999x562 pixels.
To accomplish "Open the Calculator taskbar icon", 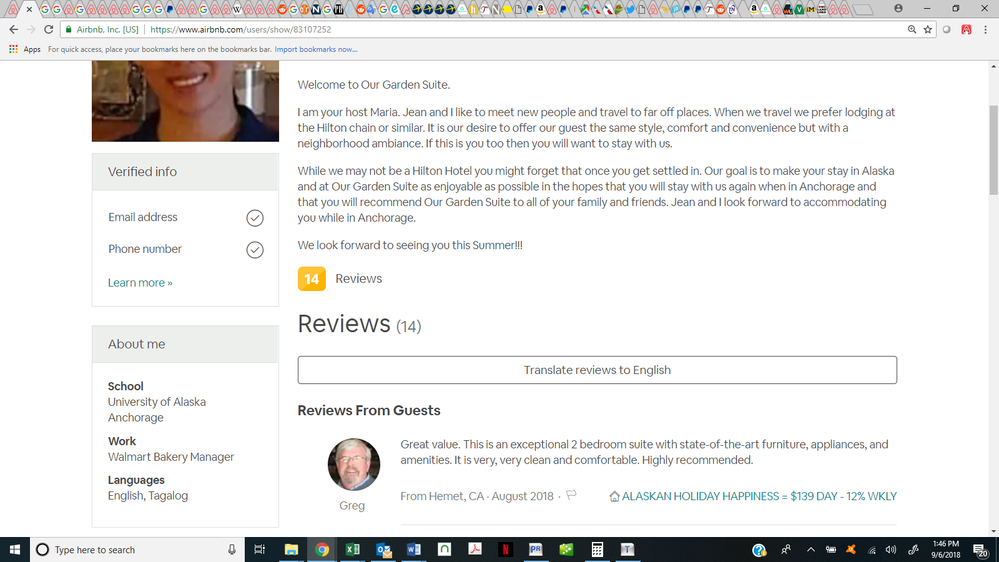I will 597,549.
